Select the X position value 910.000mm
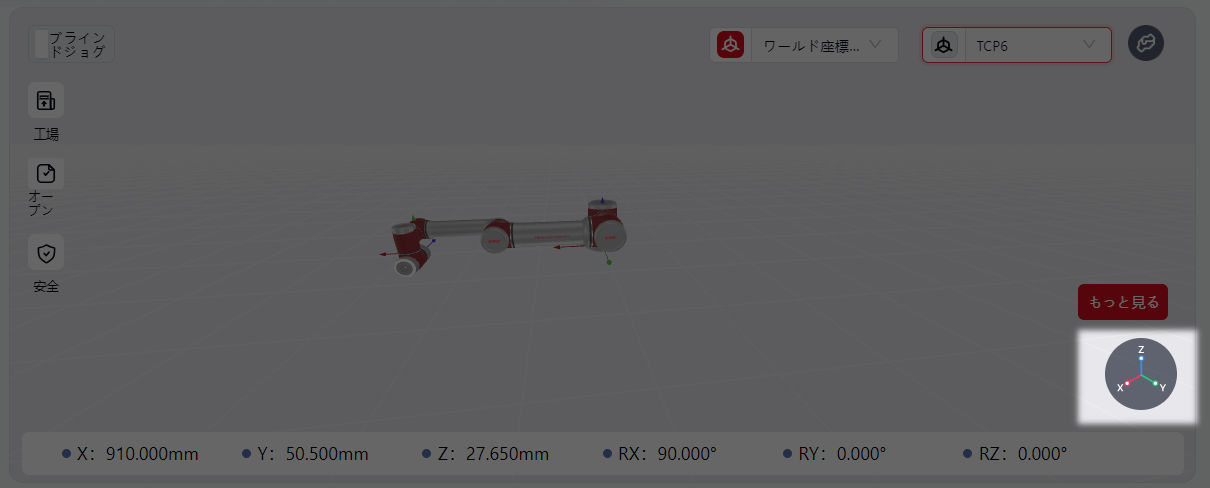1210x488 pixels. point(152,454)
